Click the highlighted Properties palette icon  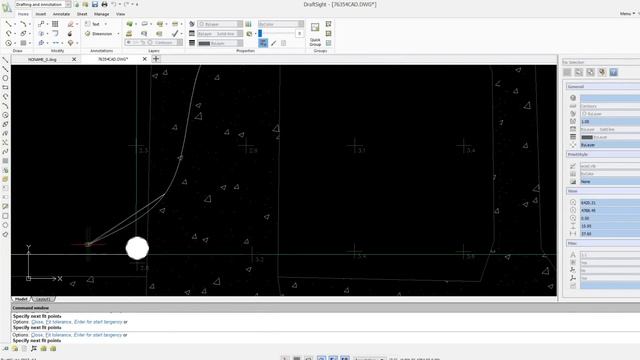tap(263, 43)
